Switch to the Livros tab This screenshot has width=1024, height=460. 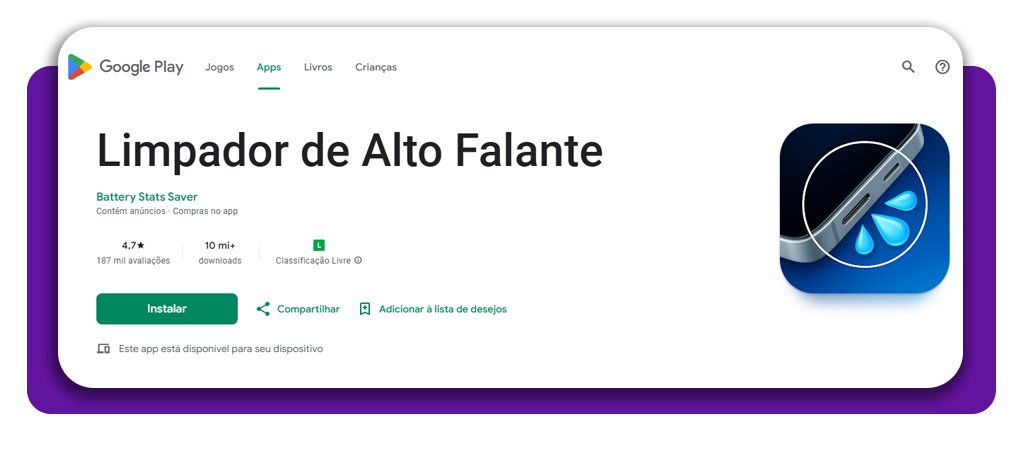tap(318, 67)
